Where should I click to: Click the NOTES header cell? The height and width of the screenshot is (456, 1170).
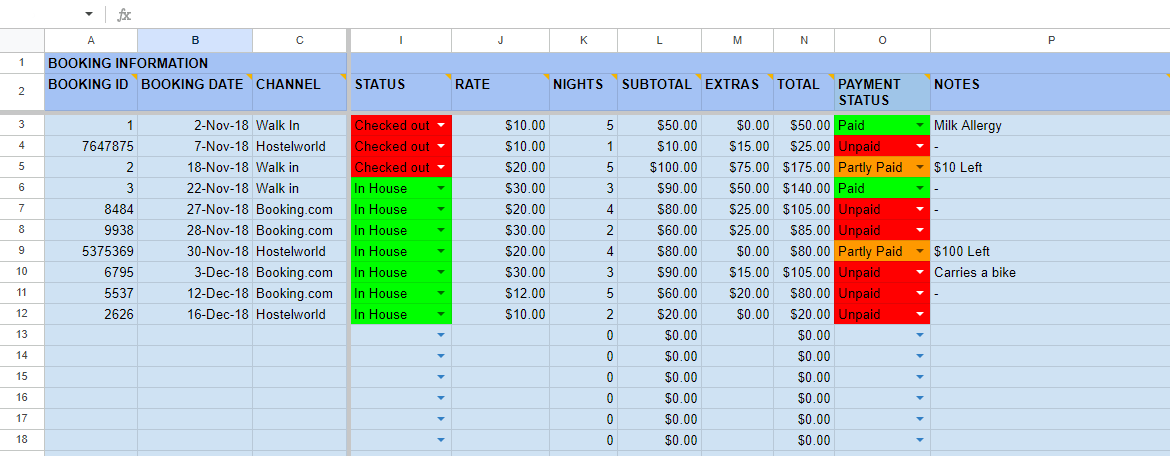coord(1051,92)
